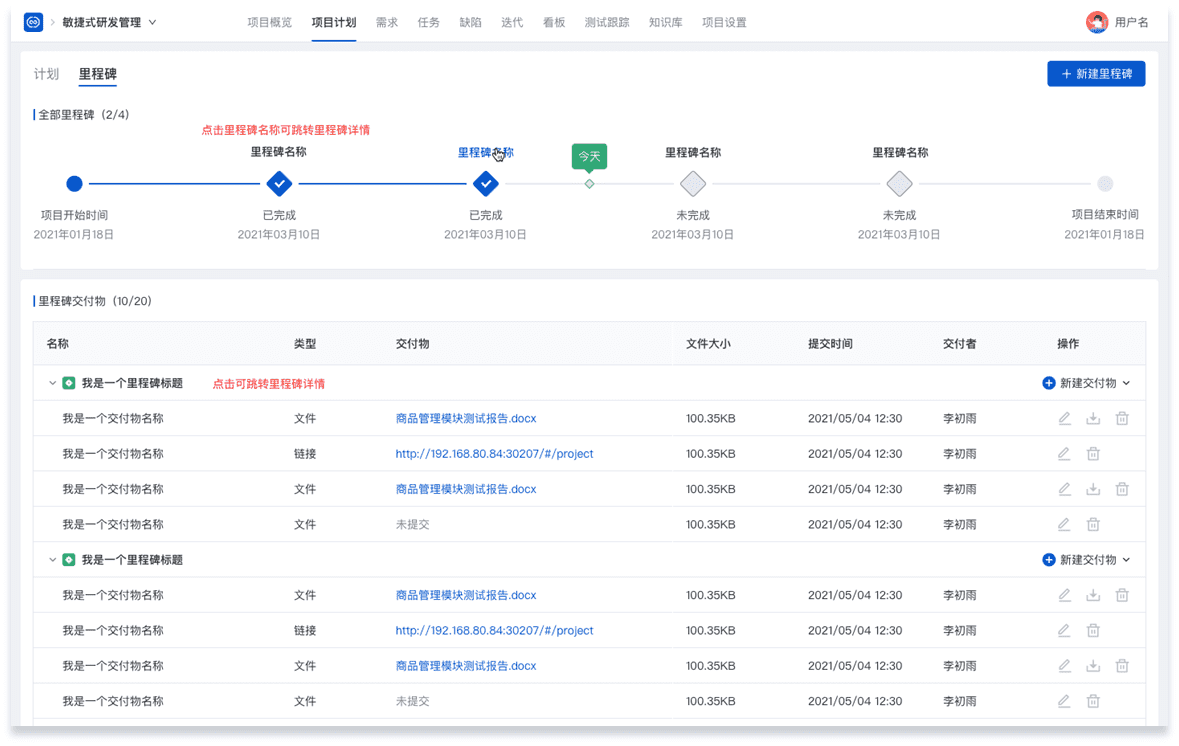Click the second completed milestone diamond

(x=486, y=183)
